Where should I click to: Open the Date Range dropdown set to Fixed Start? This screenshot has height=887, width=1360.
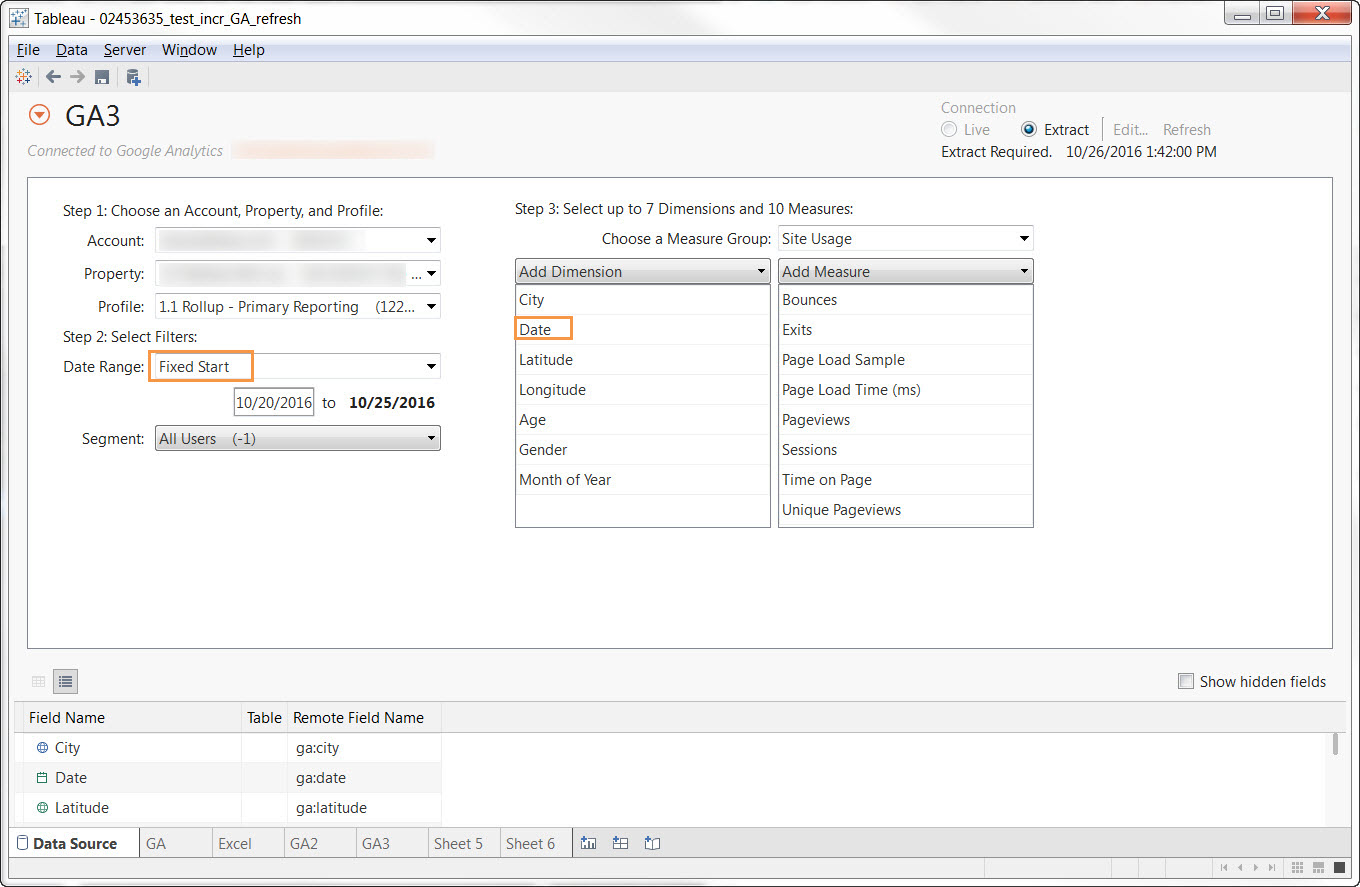[x=297, y=366]
